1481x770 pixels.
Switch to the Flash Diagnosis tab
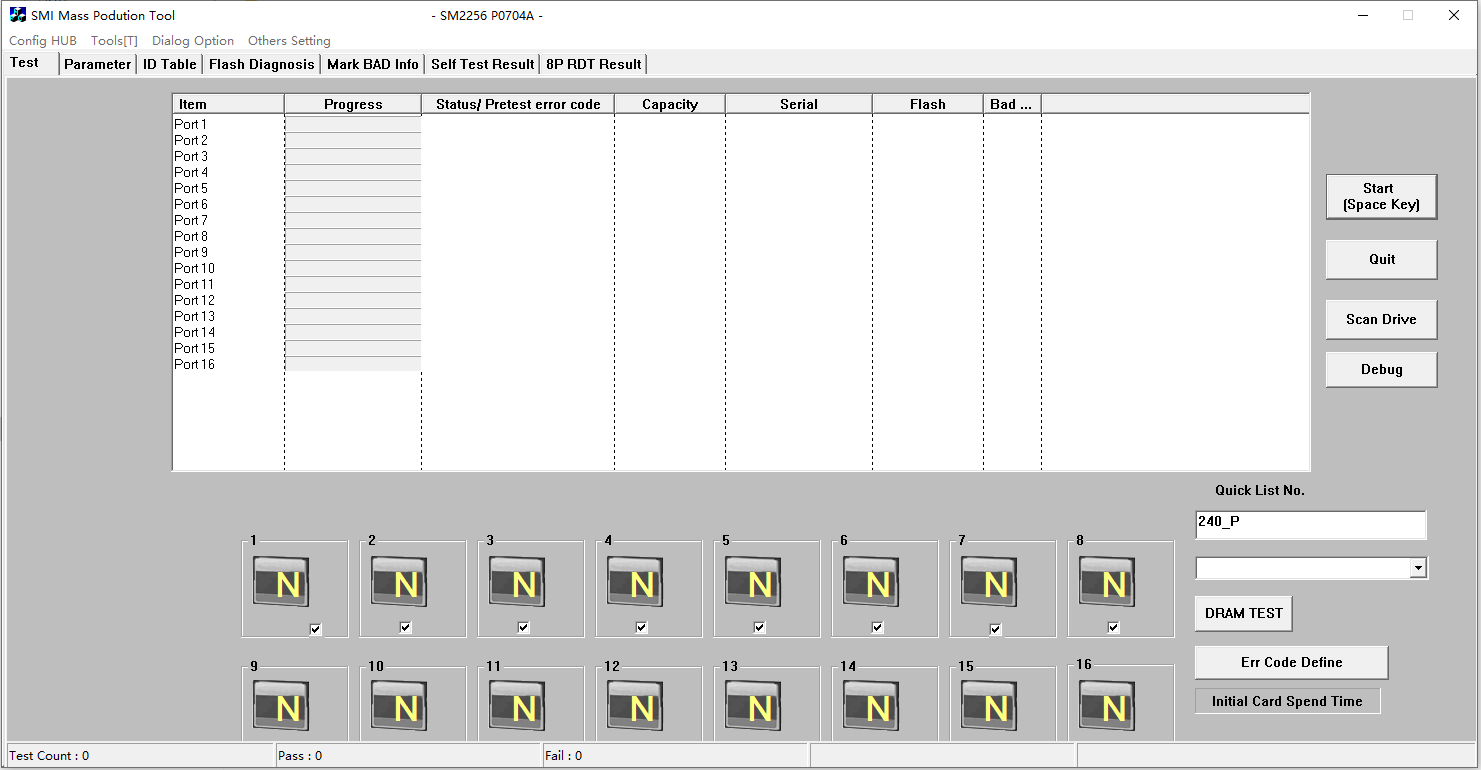[262, 64]
